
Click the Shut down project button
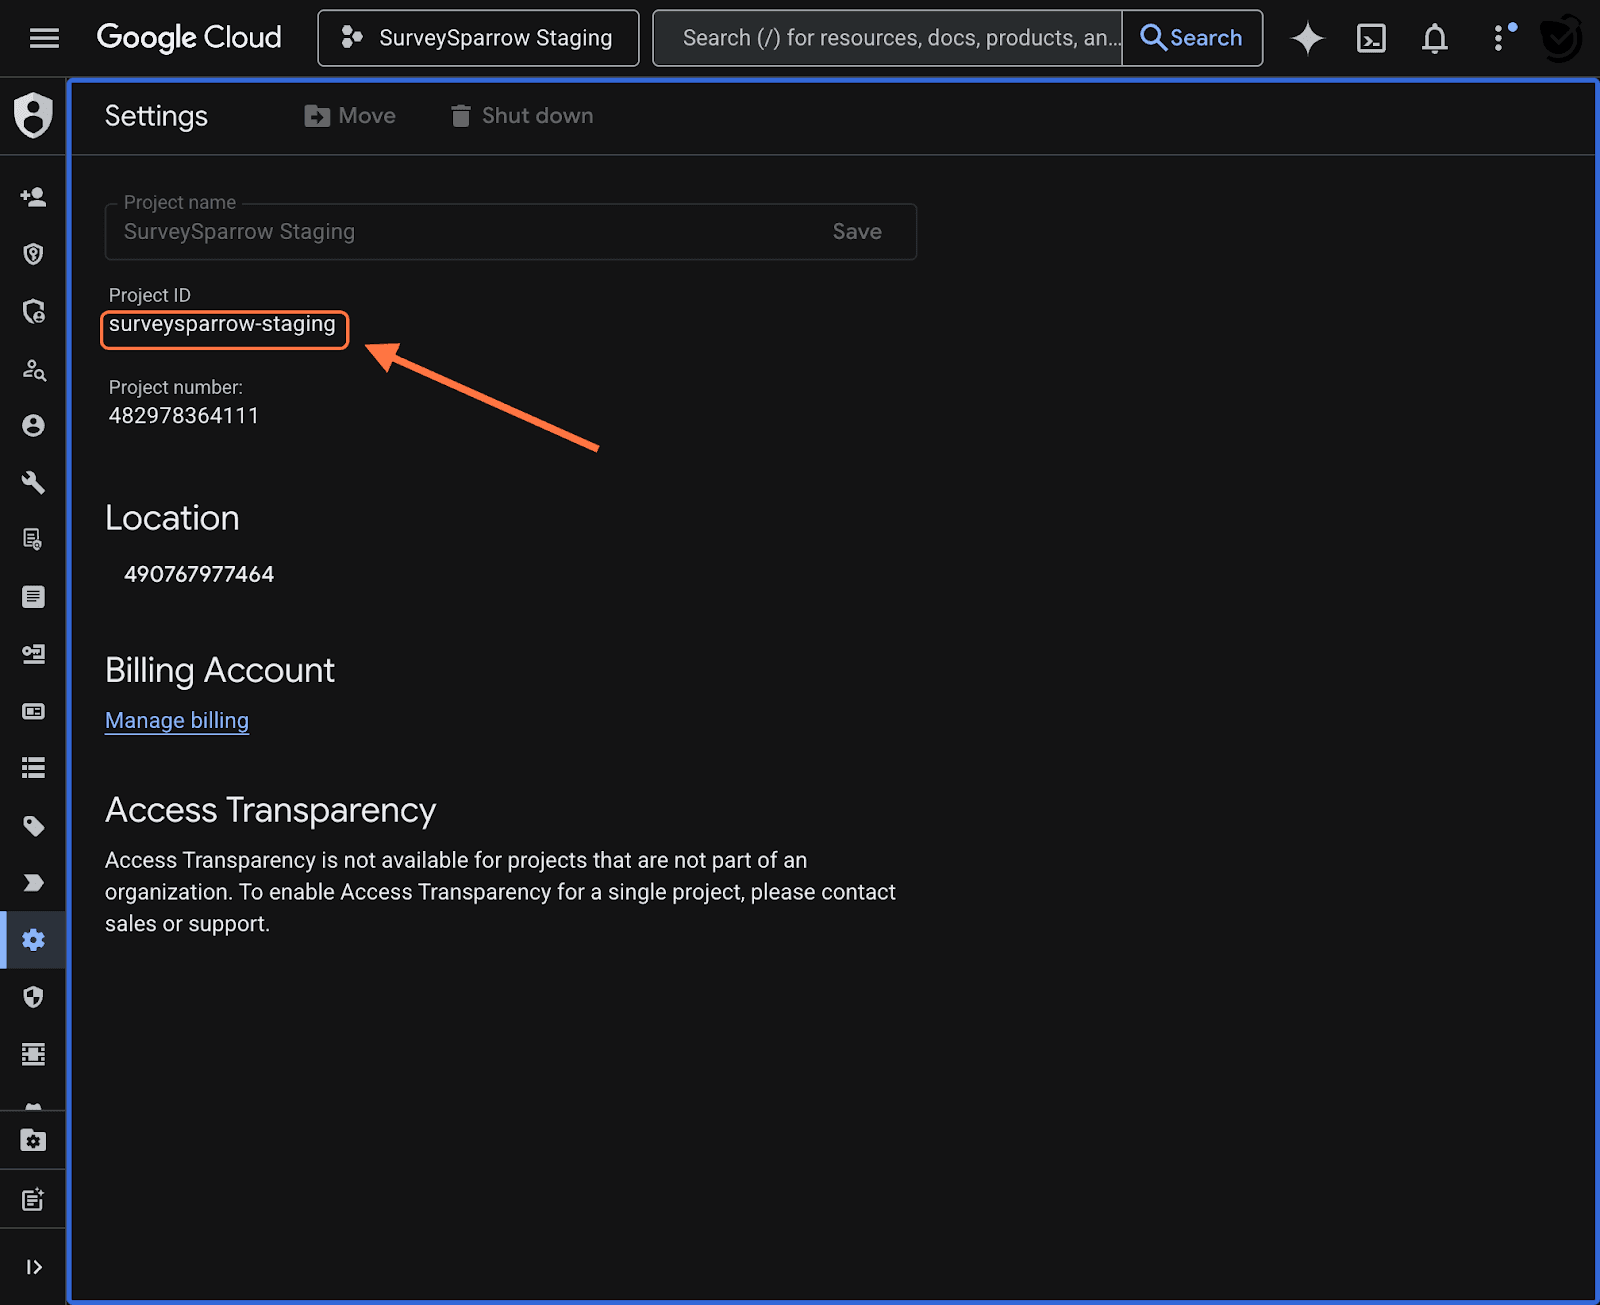tap(522, 116)
